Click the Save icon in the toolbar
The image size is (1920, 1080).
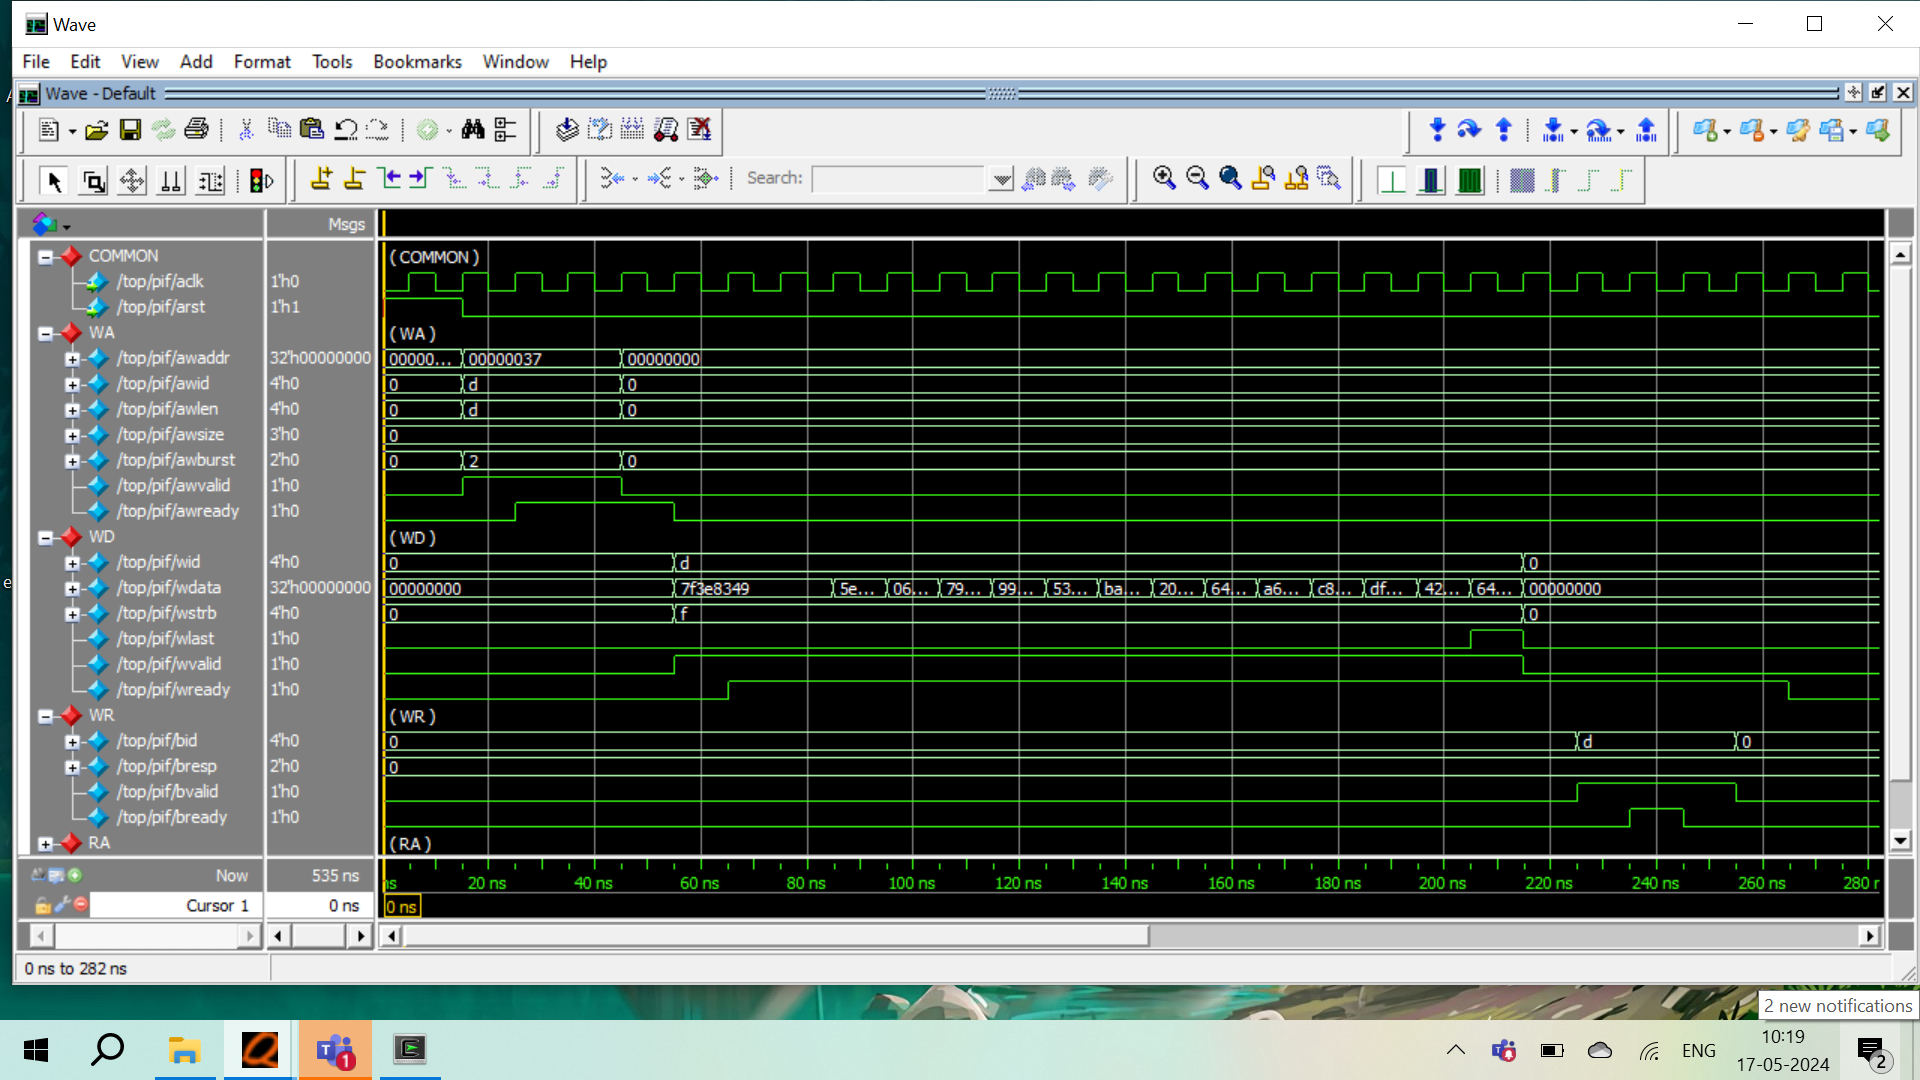130,130
